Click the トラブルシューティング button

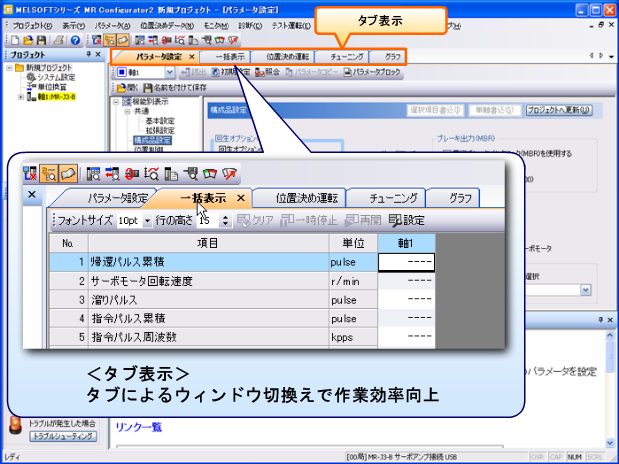(60, 437)
